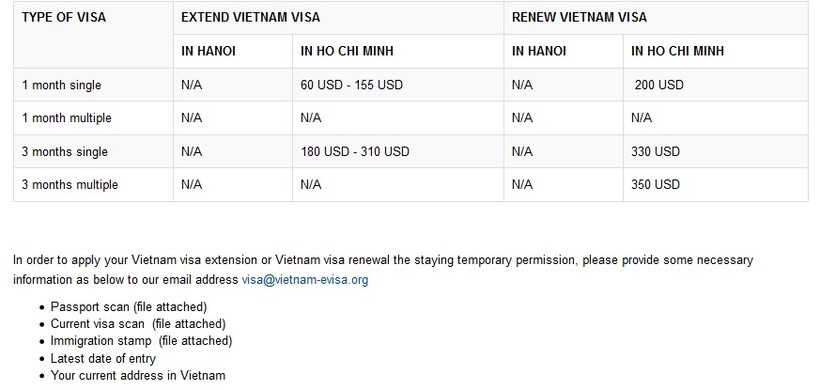The width and height of the screenshot is (820, 390).
Task: Click the Passport scan list item
Action: [x=129, y=307]
